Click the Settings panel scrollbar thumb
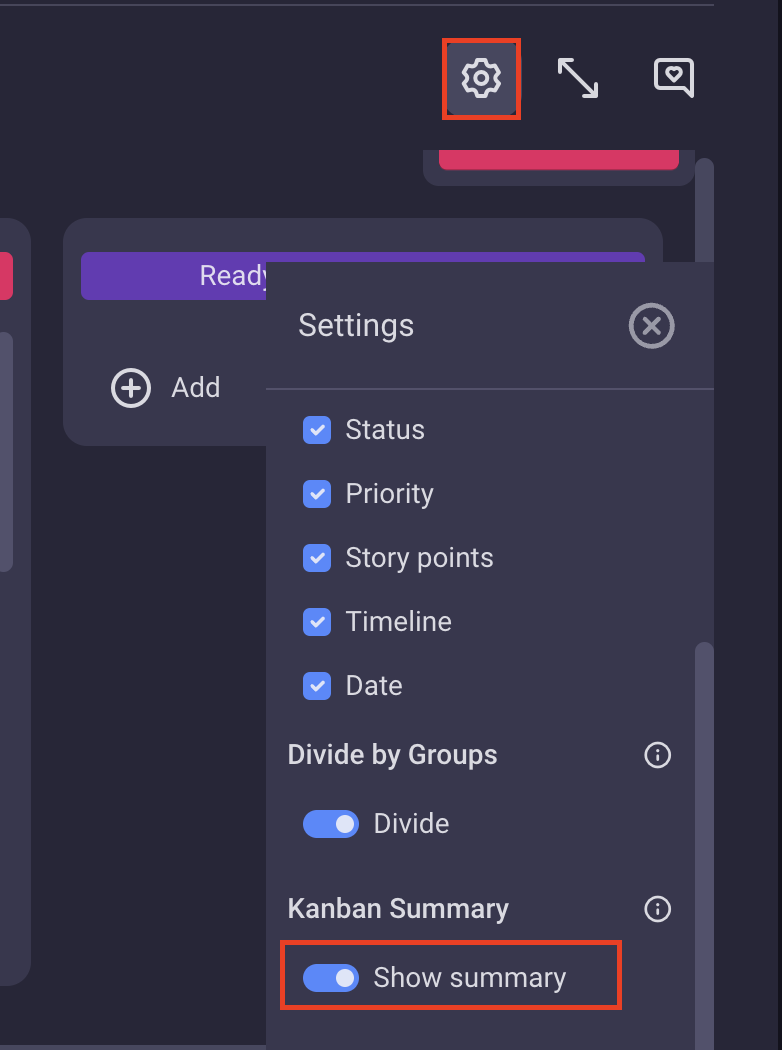 704,846
